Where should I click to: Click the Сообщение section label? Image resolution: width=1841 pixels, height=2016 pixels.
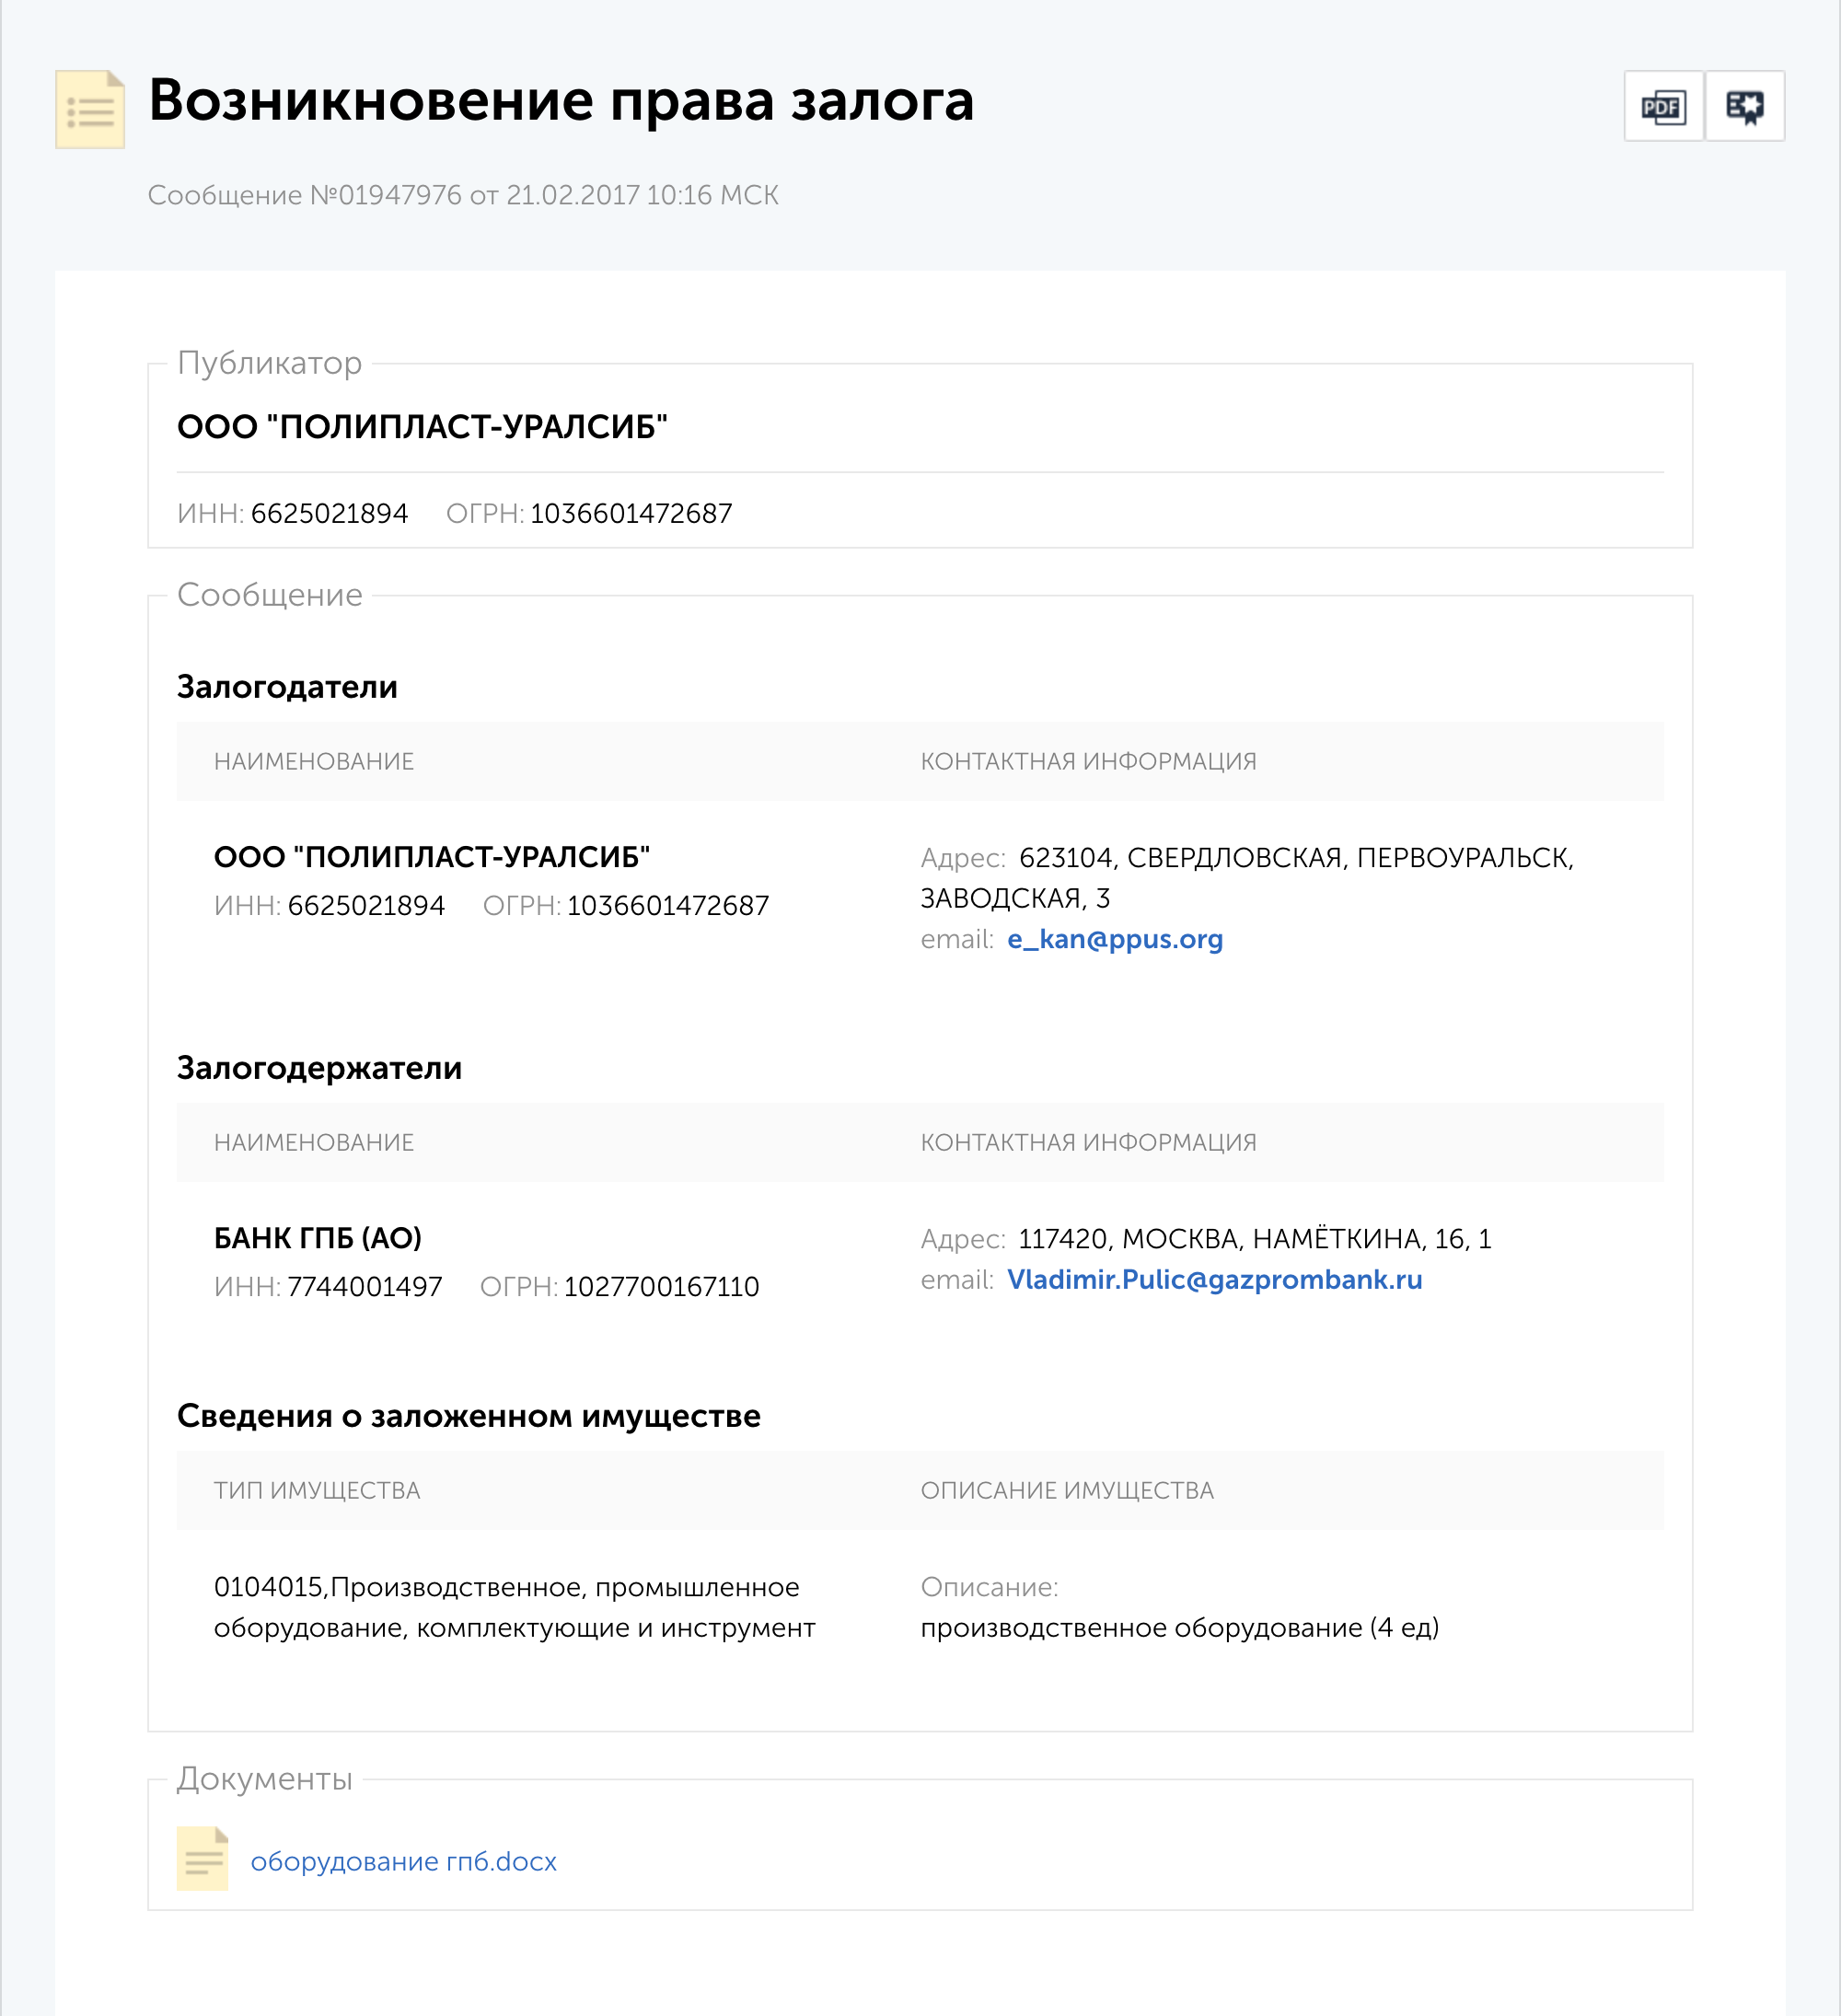(269, 594)
